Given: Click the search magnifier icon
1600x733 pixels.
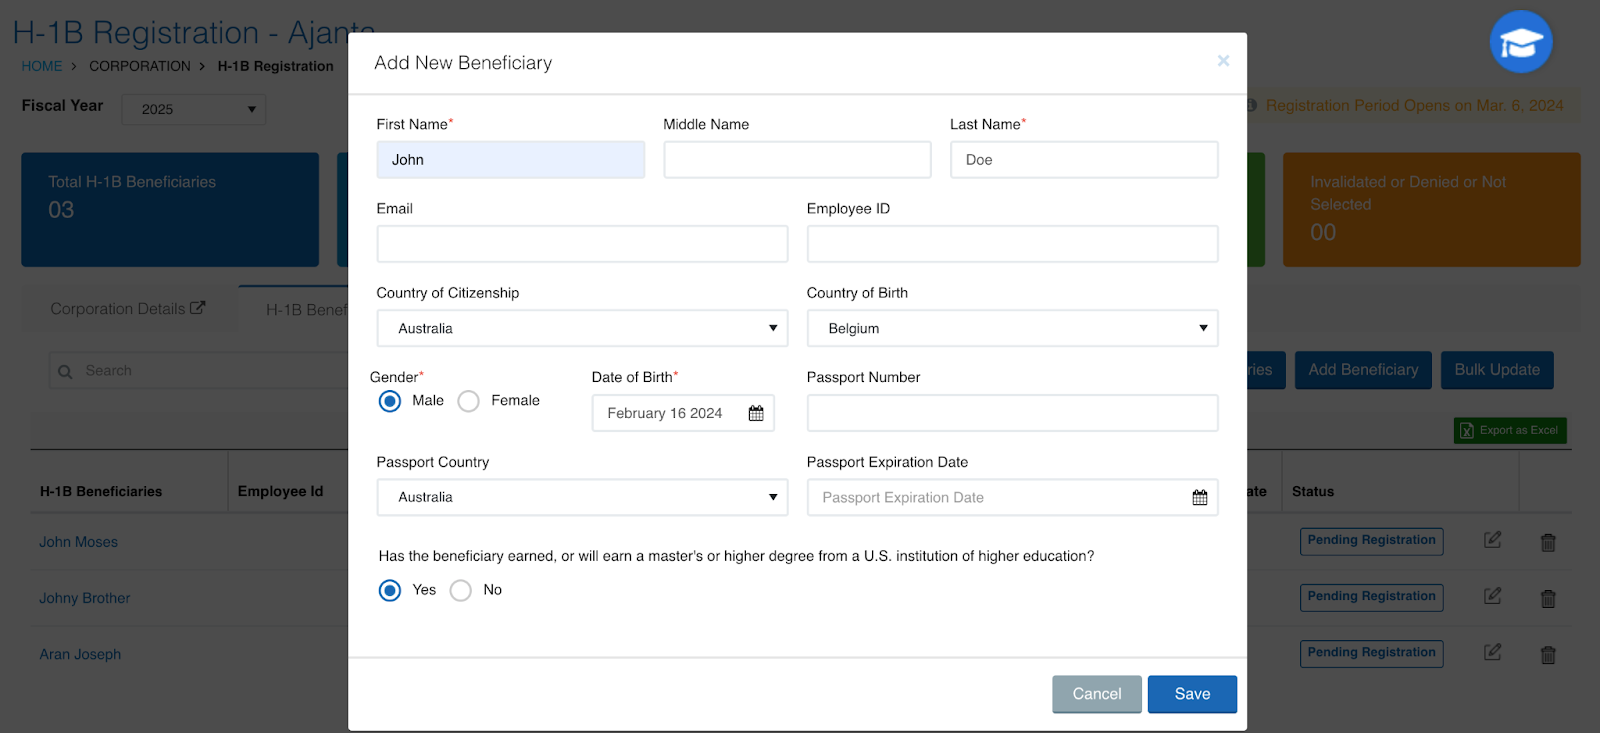Looking at the screenshot, I should pos(65,371).
